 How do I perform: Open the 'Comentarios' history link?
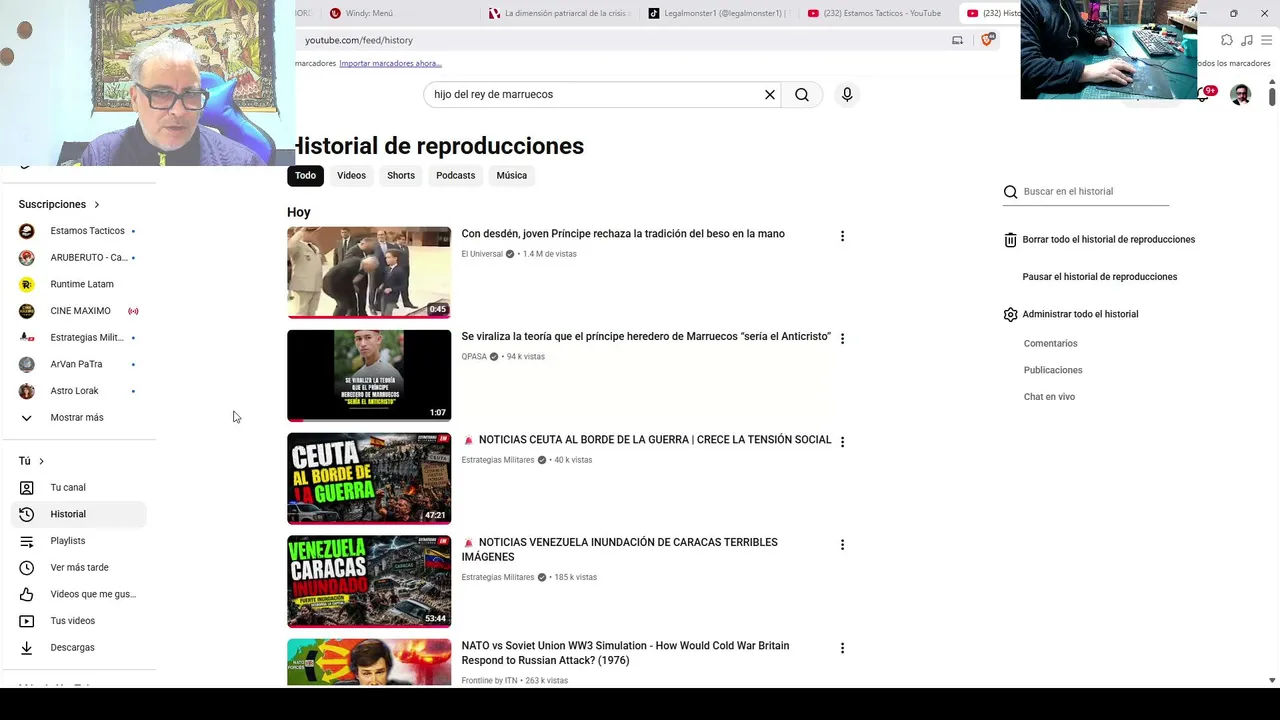[x=1050, y=344]
